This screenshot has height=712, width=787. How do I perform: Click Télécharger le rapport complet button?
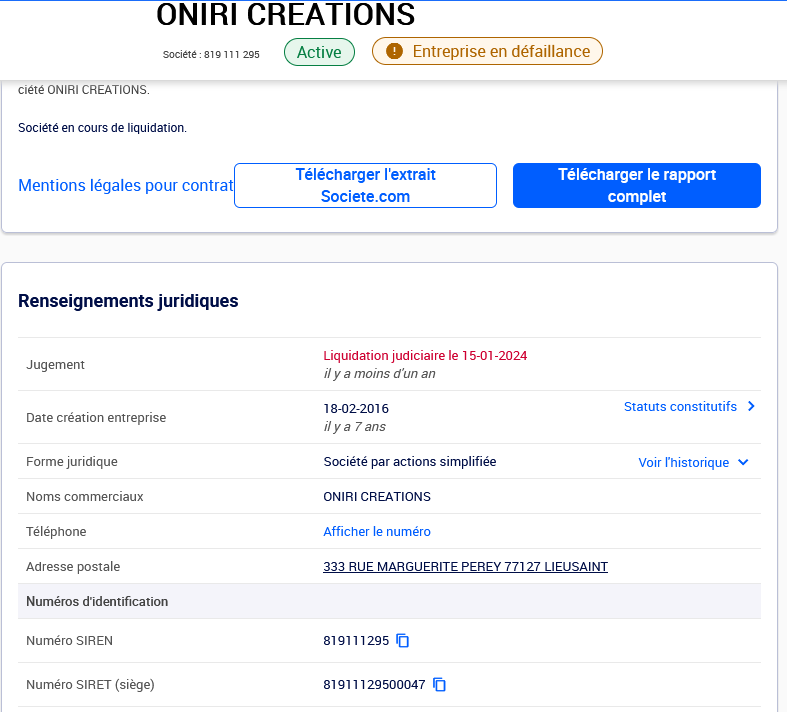click(x=637, y=185)
